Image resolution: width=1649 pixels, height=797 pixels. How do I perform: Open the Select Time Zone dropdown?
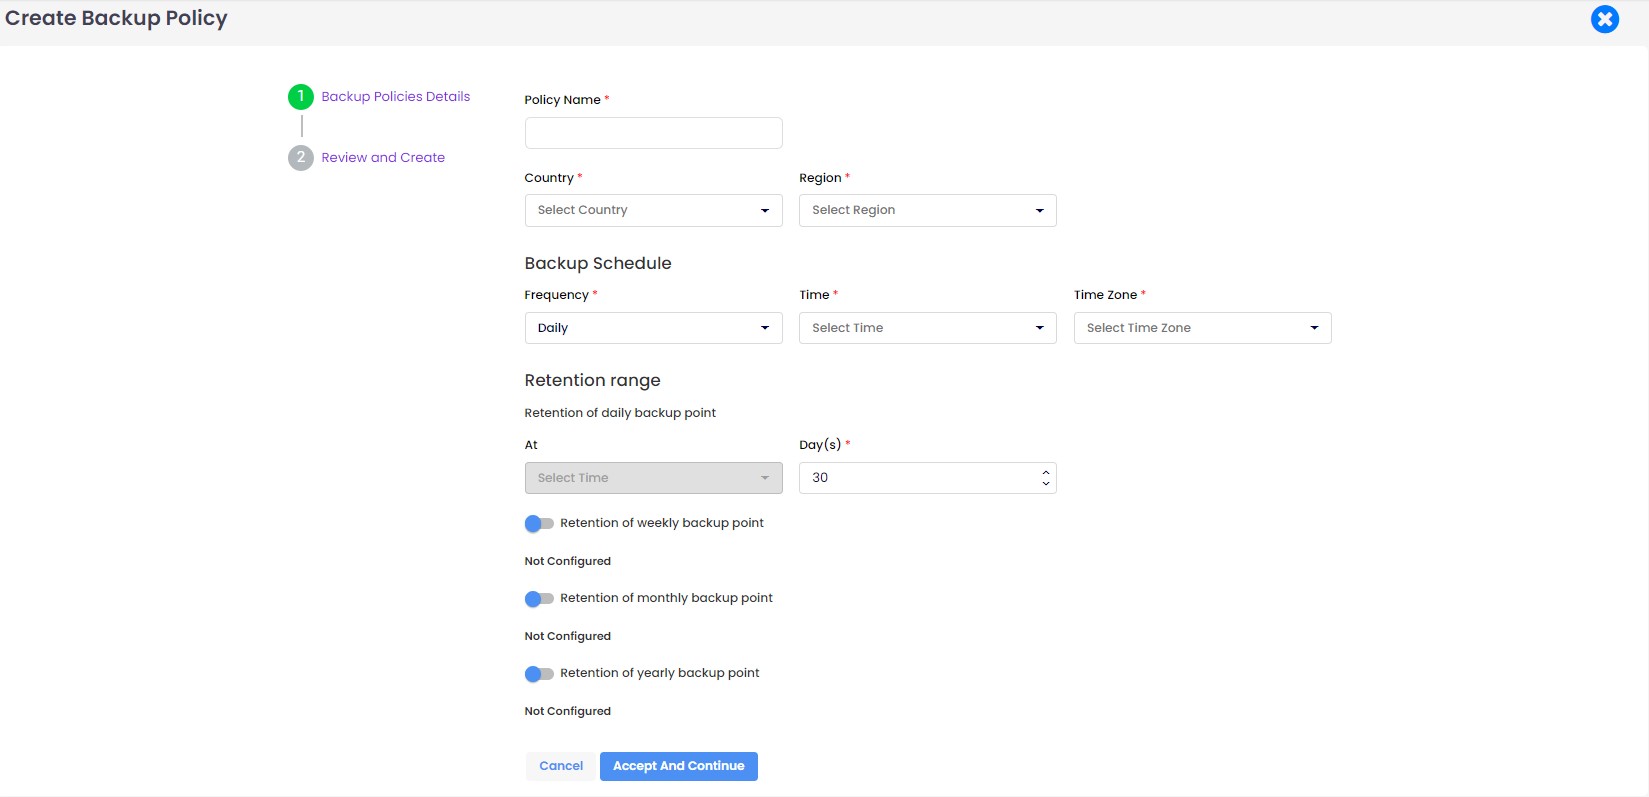coord(1202,328)
